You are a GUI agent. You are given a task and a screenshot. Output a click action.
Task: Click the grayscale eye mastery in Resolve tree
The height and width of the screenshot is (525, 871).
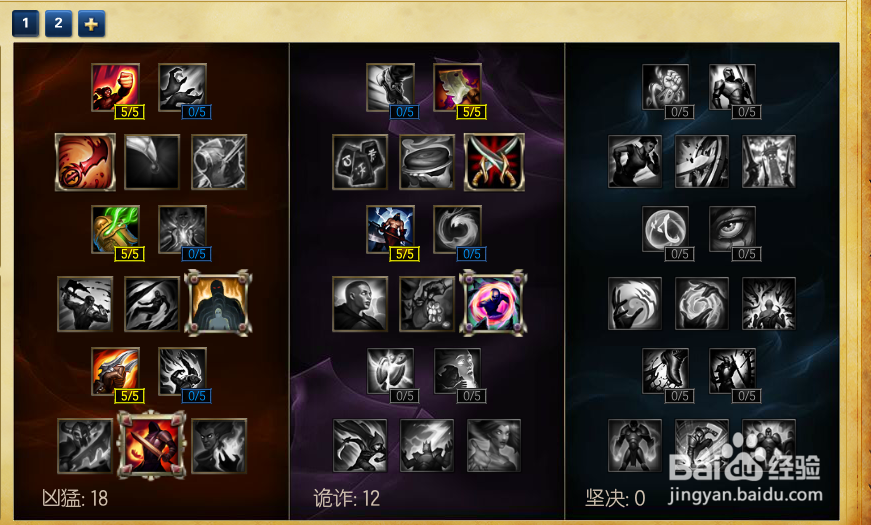coord(732,229)
